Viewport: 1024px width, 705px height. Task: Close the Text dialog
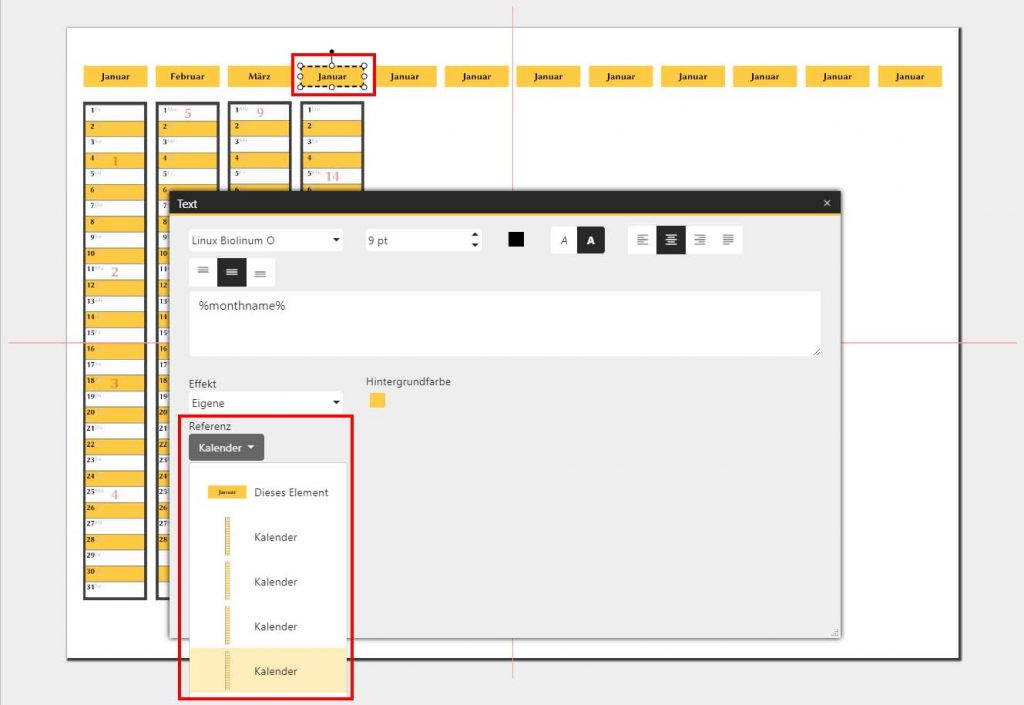click(827, 203)
